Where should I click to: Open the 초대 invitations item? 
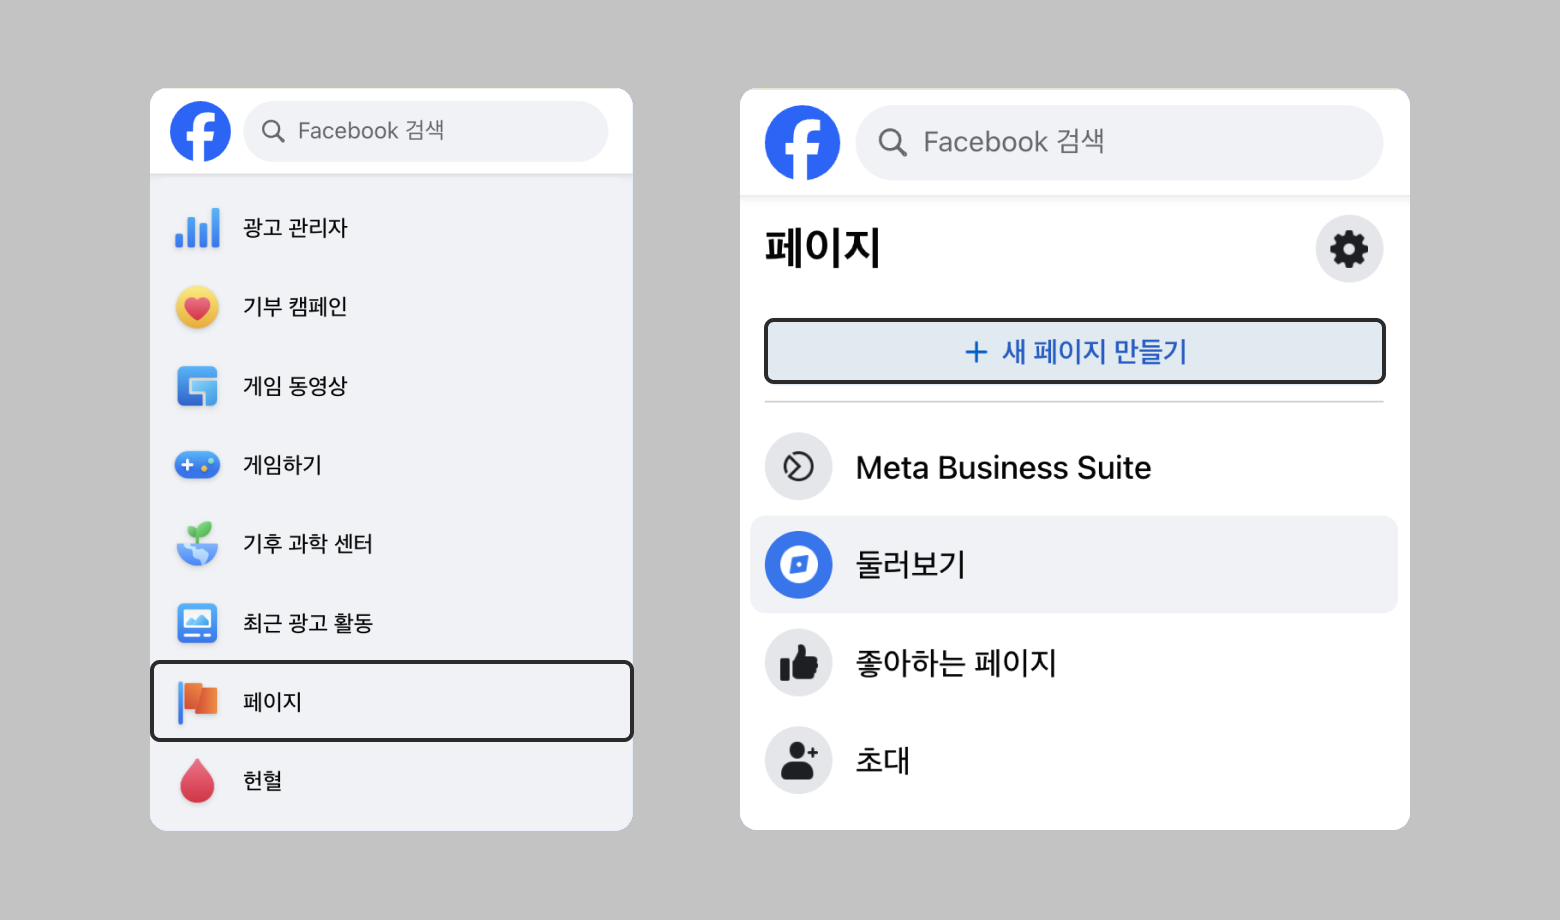click(x=1074, y=760)
